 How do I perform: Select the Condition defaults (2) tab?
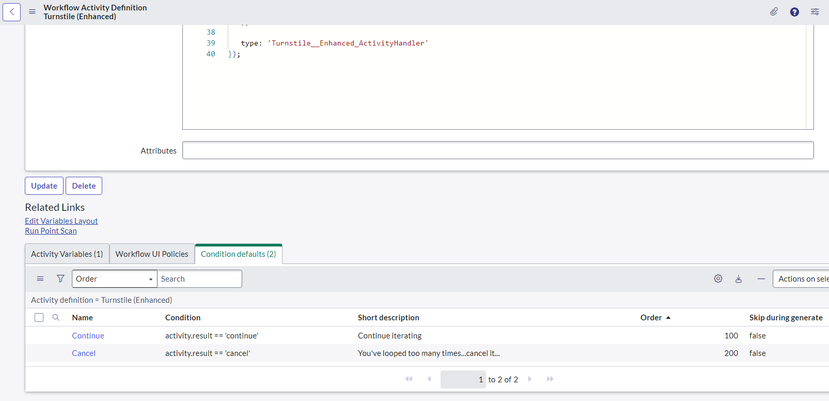pos(238,254)
